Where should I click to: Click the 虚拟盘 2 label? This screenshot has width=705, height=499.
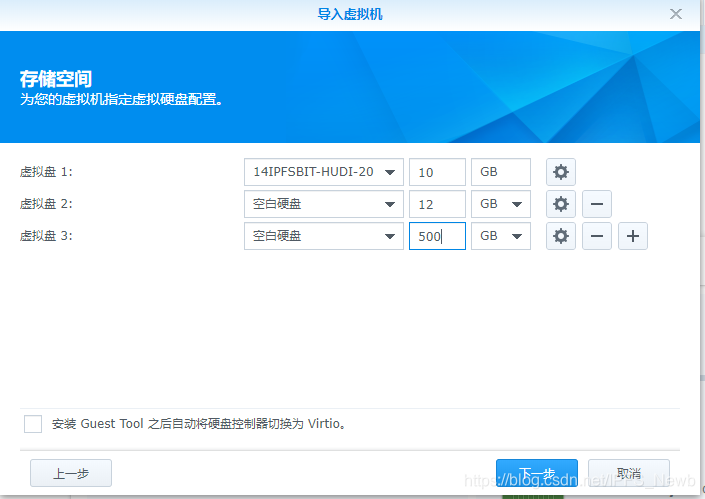(46, 204)
